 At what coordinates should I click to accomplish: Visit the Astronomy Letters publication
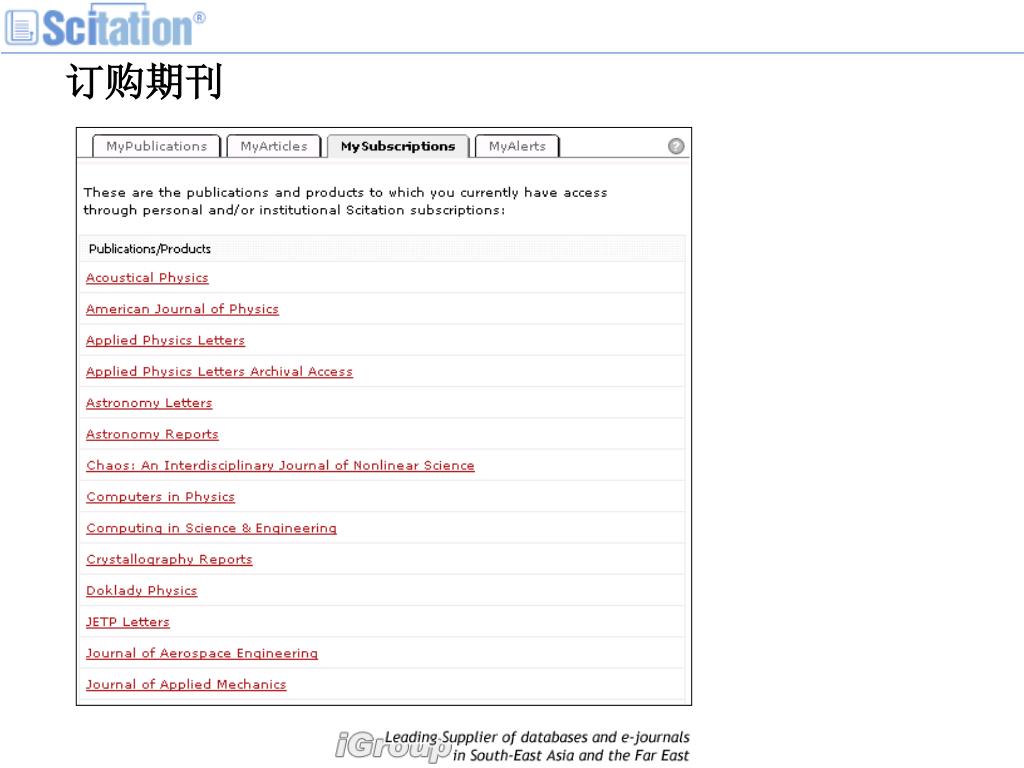pyautogui.click(x=149, y=403)
